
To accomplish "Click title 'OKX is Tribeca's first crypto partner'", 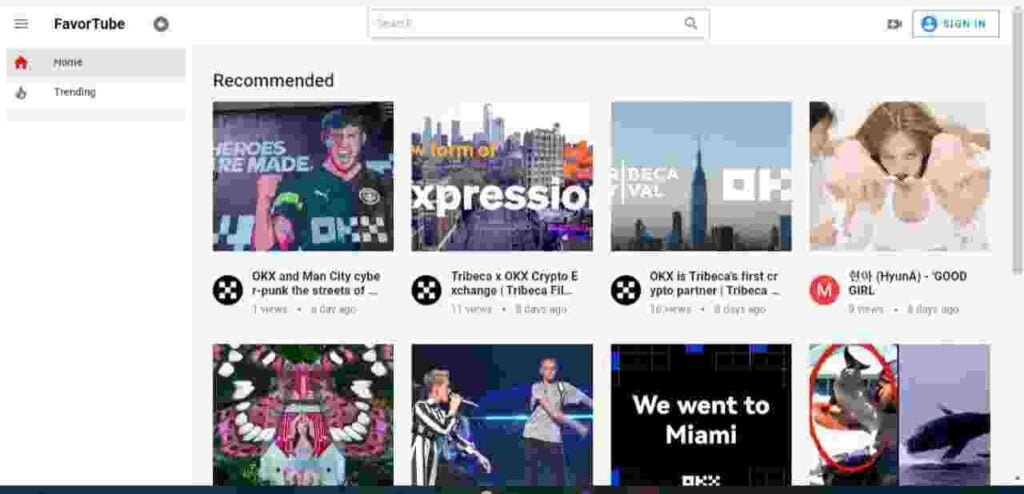I will (714, 283).
